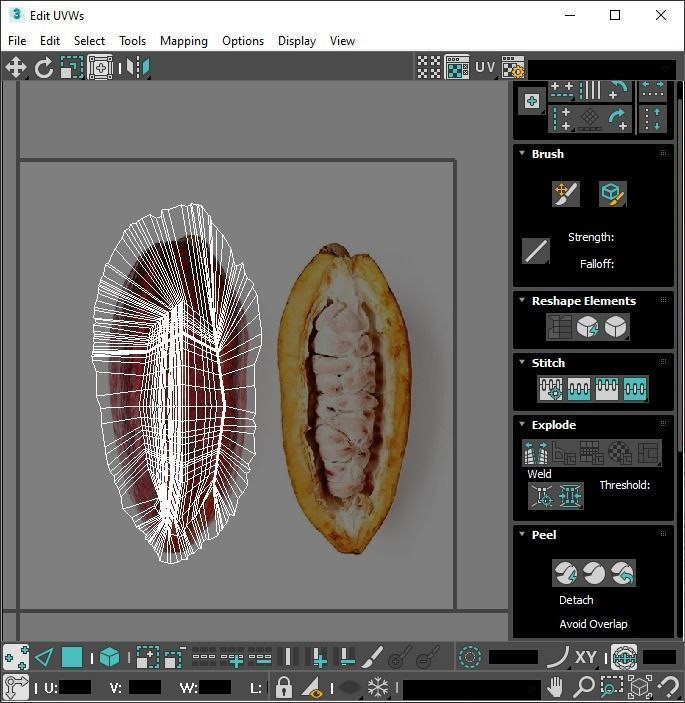
Task: Click the Zoom Region icon
Action: coord(611,686)
